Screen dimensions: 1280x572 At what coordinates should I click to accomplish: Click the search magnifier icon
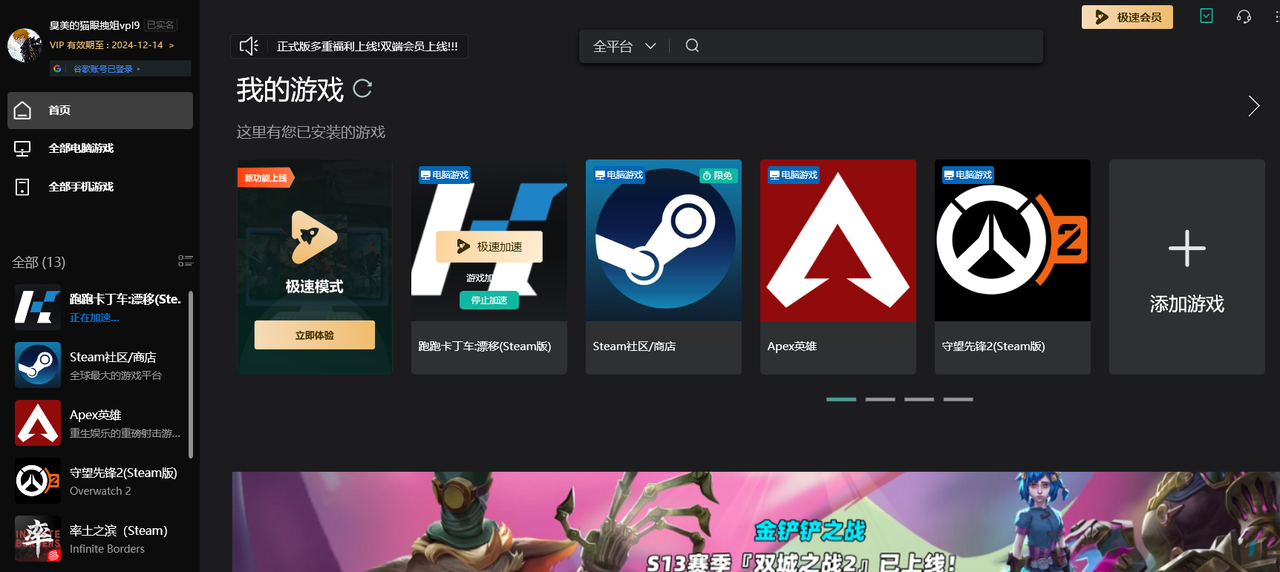click(692, 46)
